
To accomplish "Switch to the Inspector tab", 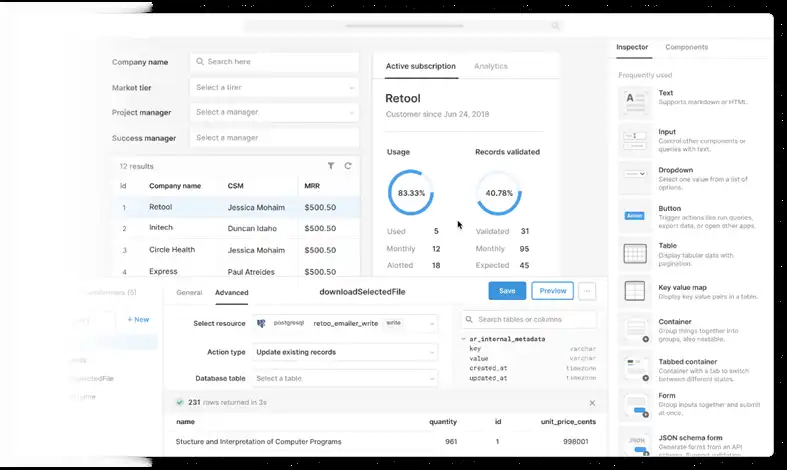I will pyautogui.click(x=632, y=47).
